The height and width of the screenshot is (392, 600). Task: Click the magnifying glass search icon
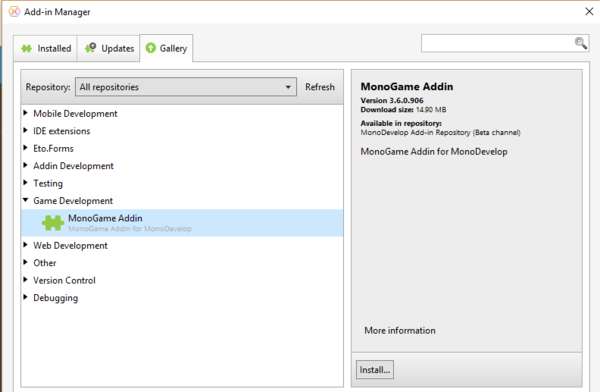click(580, 43)
